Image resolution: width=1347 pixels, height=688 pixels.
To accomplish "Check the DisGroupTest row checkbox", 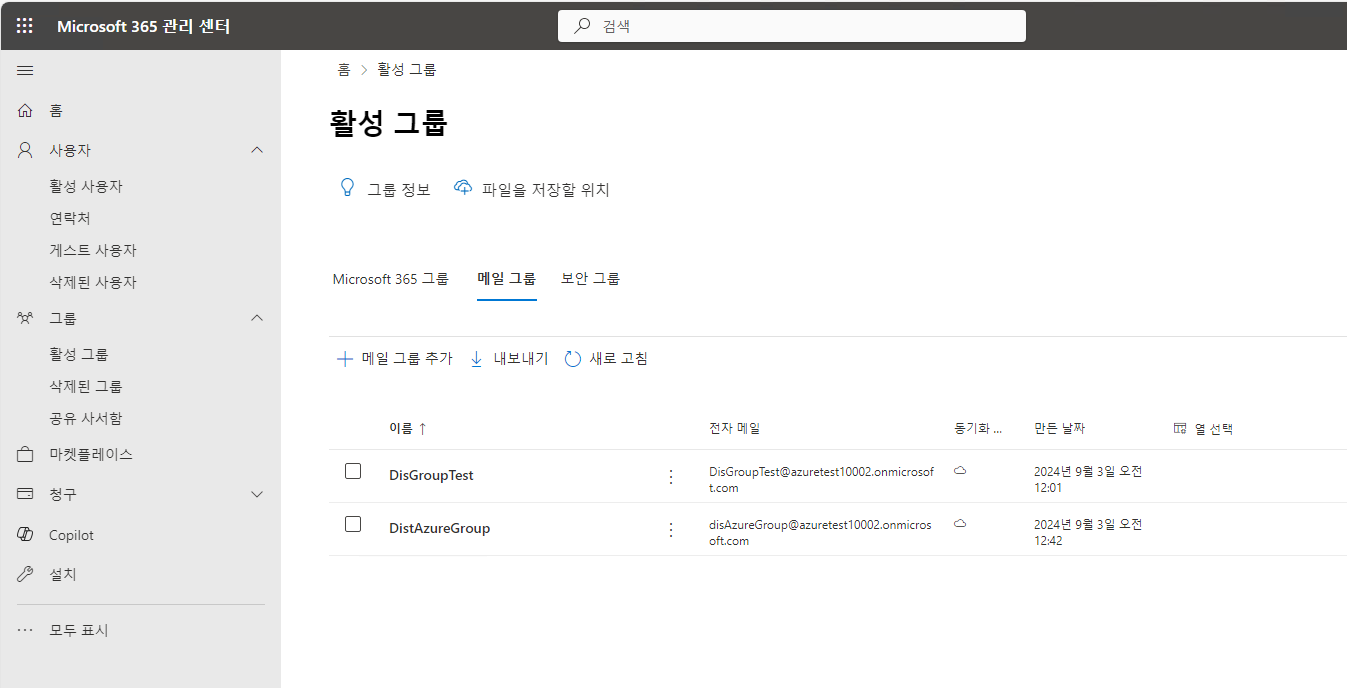I will [353, 471].
